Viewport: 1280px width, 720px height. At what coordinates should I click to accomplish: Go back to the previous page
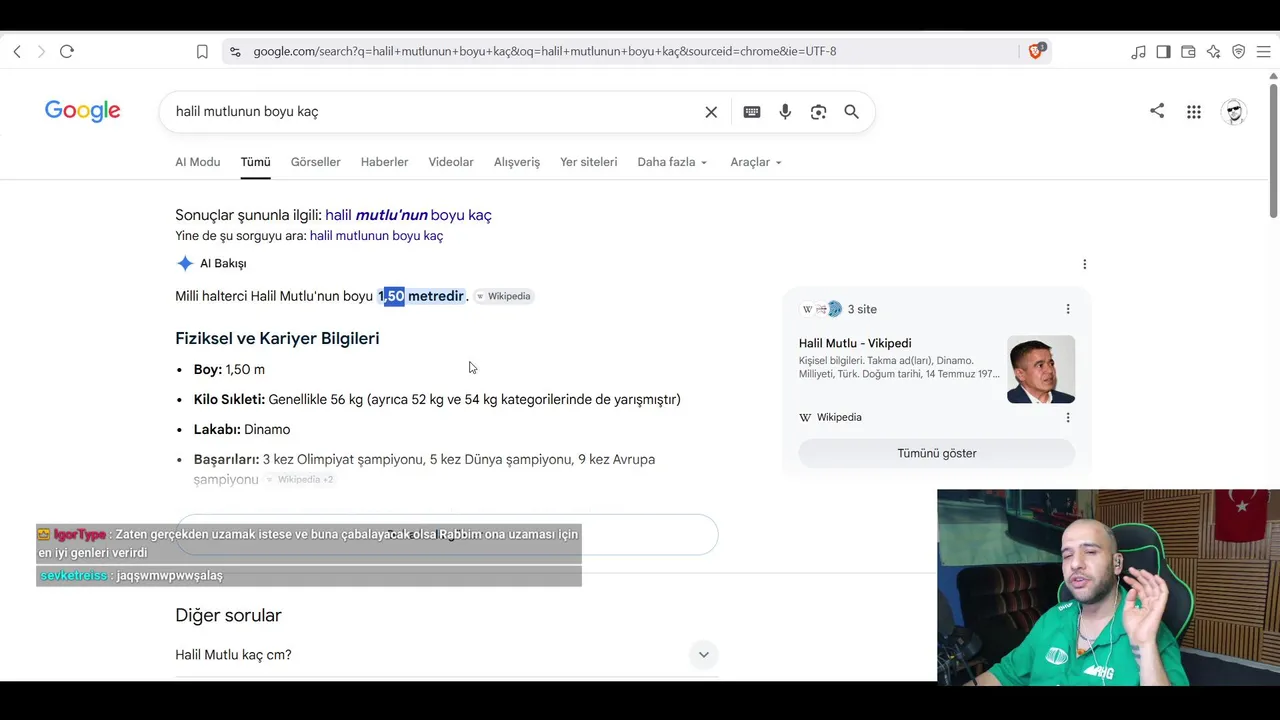(17, 52)
